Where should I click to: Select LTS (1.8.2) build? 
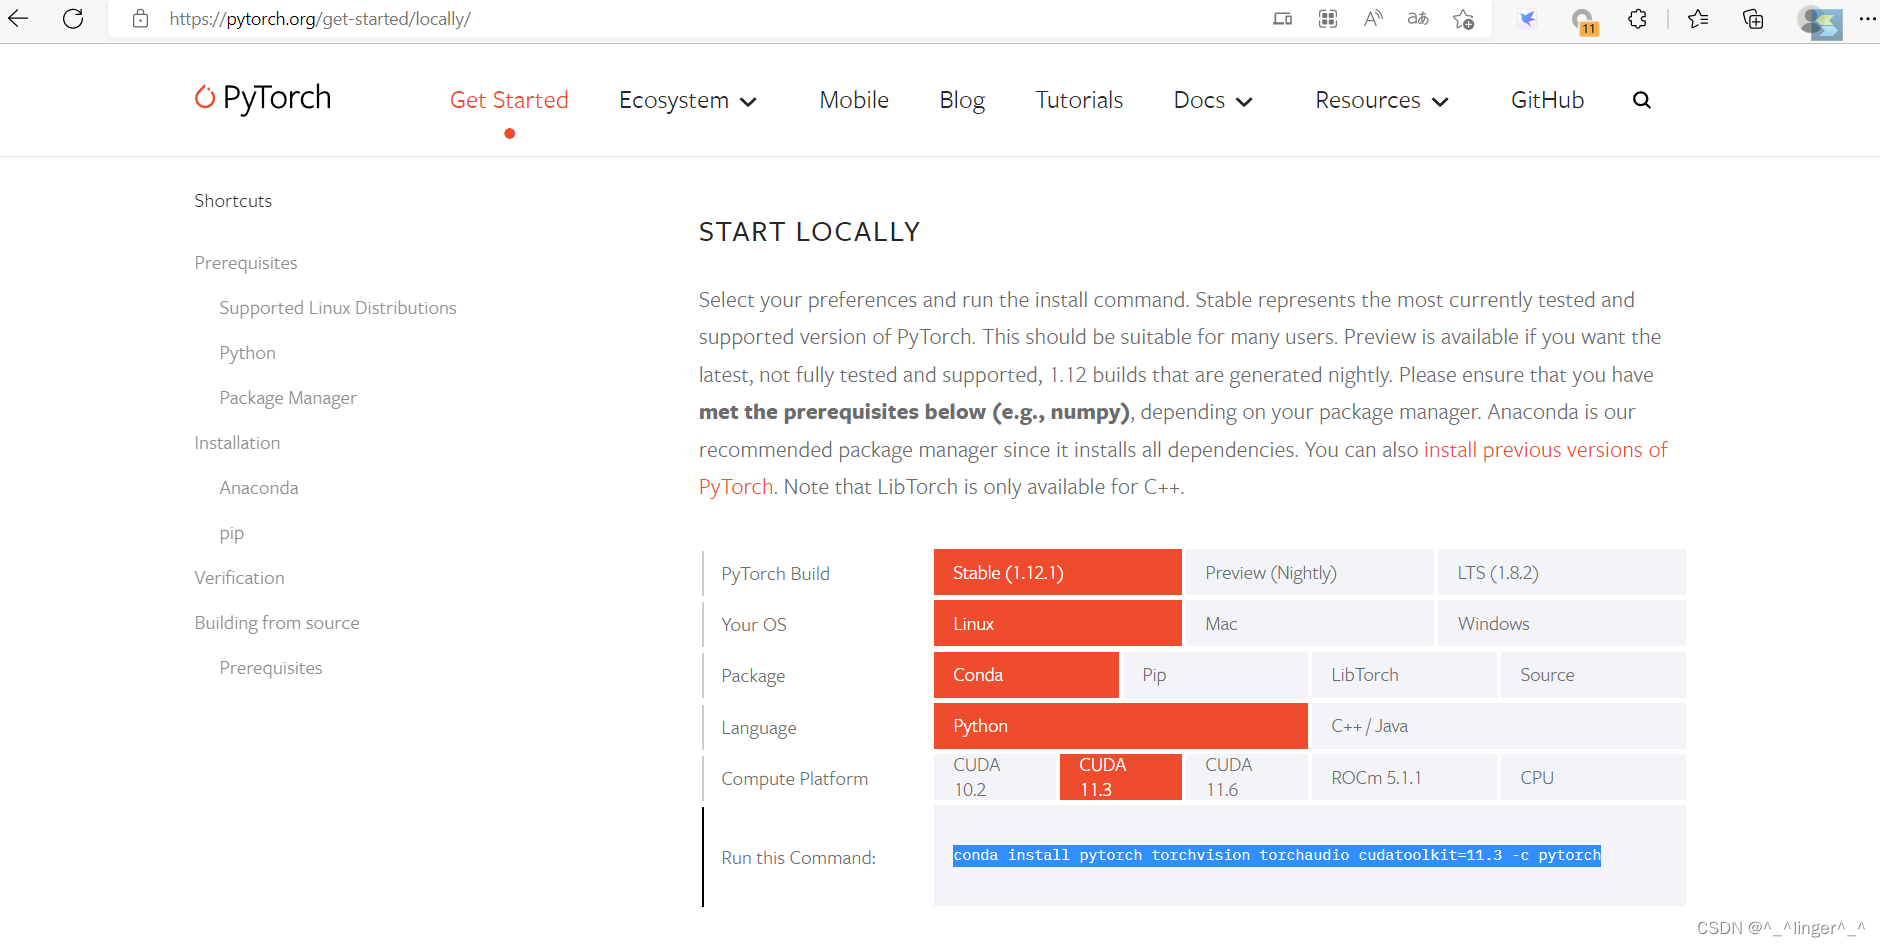(x=1561, y=572)
